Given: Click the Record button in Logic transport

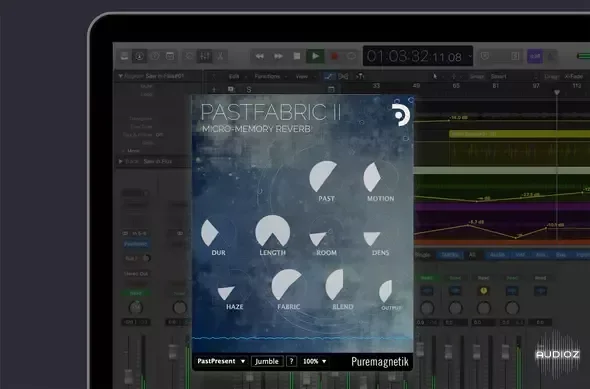Looking at the screenshot, I should pyautogui.click(x=334, y=56).
